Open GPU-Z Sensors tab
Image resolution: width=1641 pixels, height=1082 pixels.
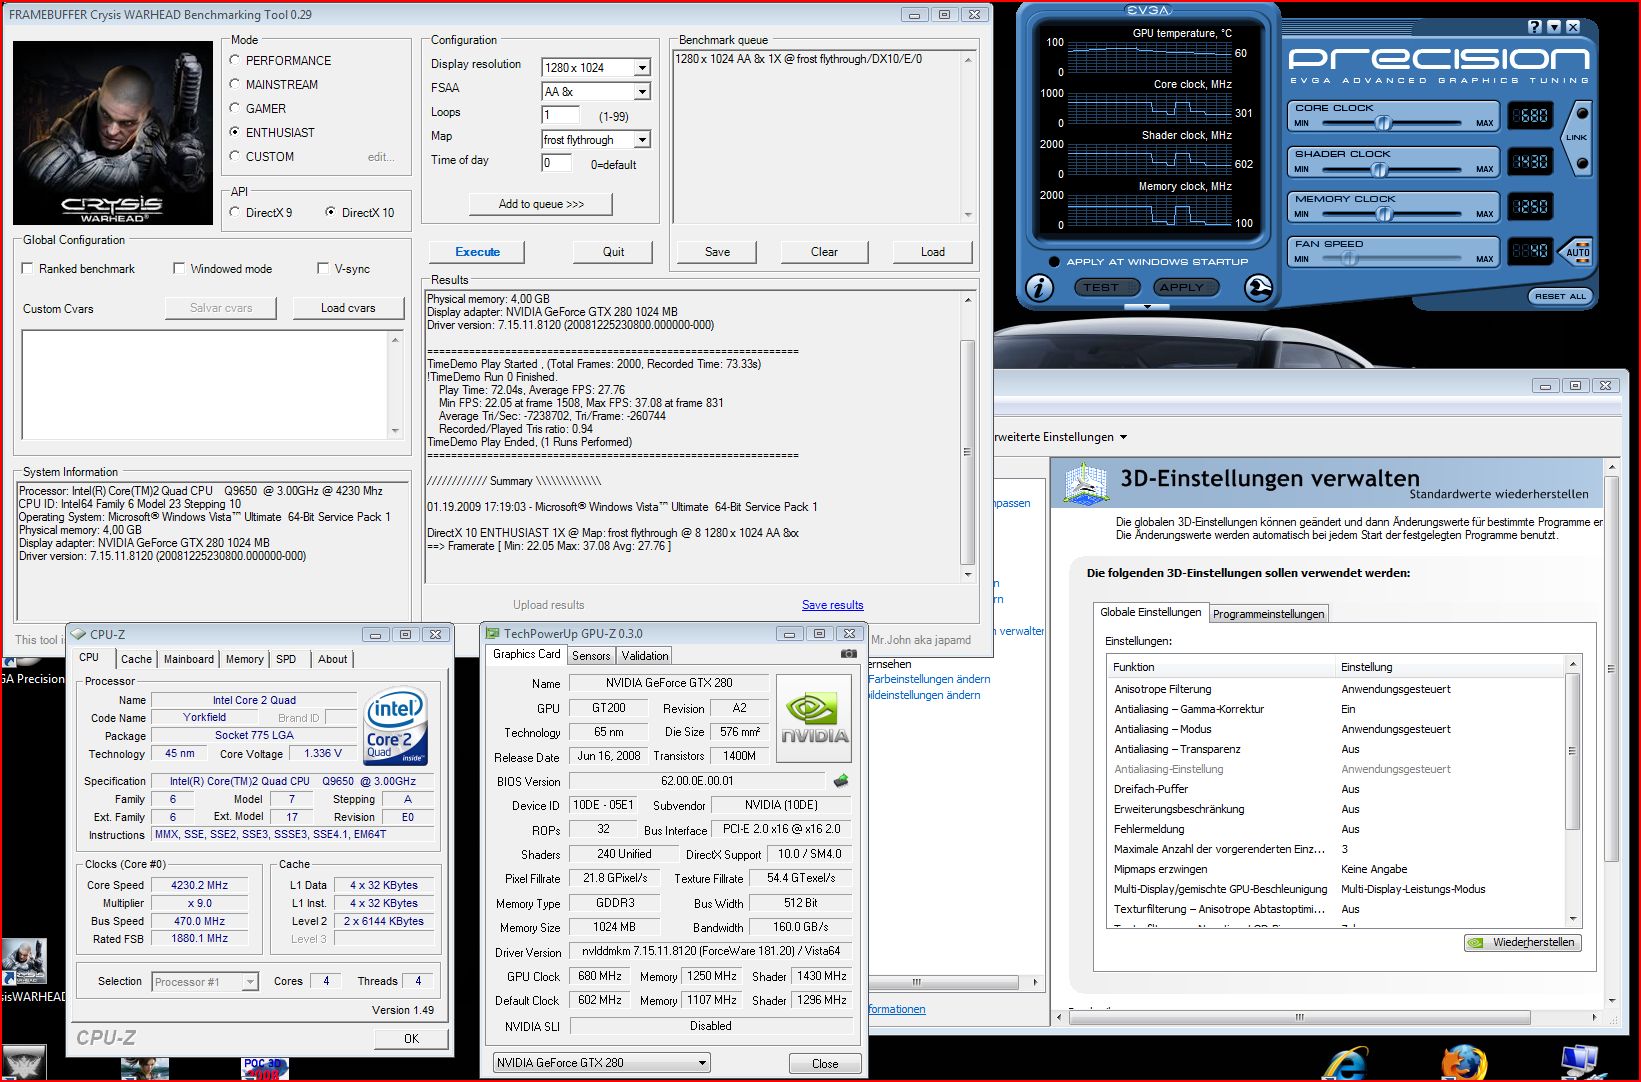(x=591, y=656)
